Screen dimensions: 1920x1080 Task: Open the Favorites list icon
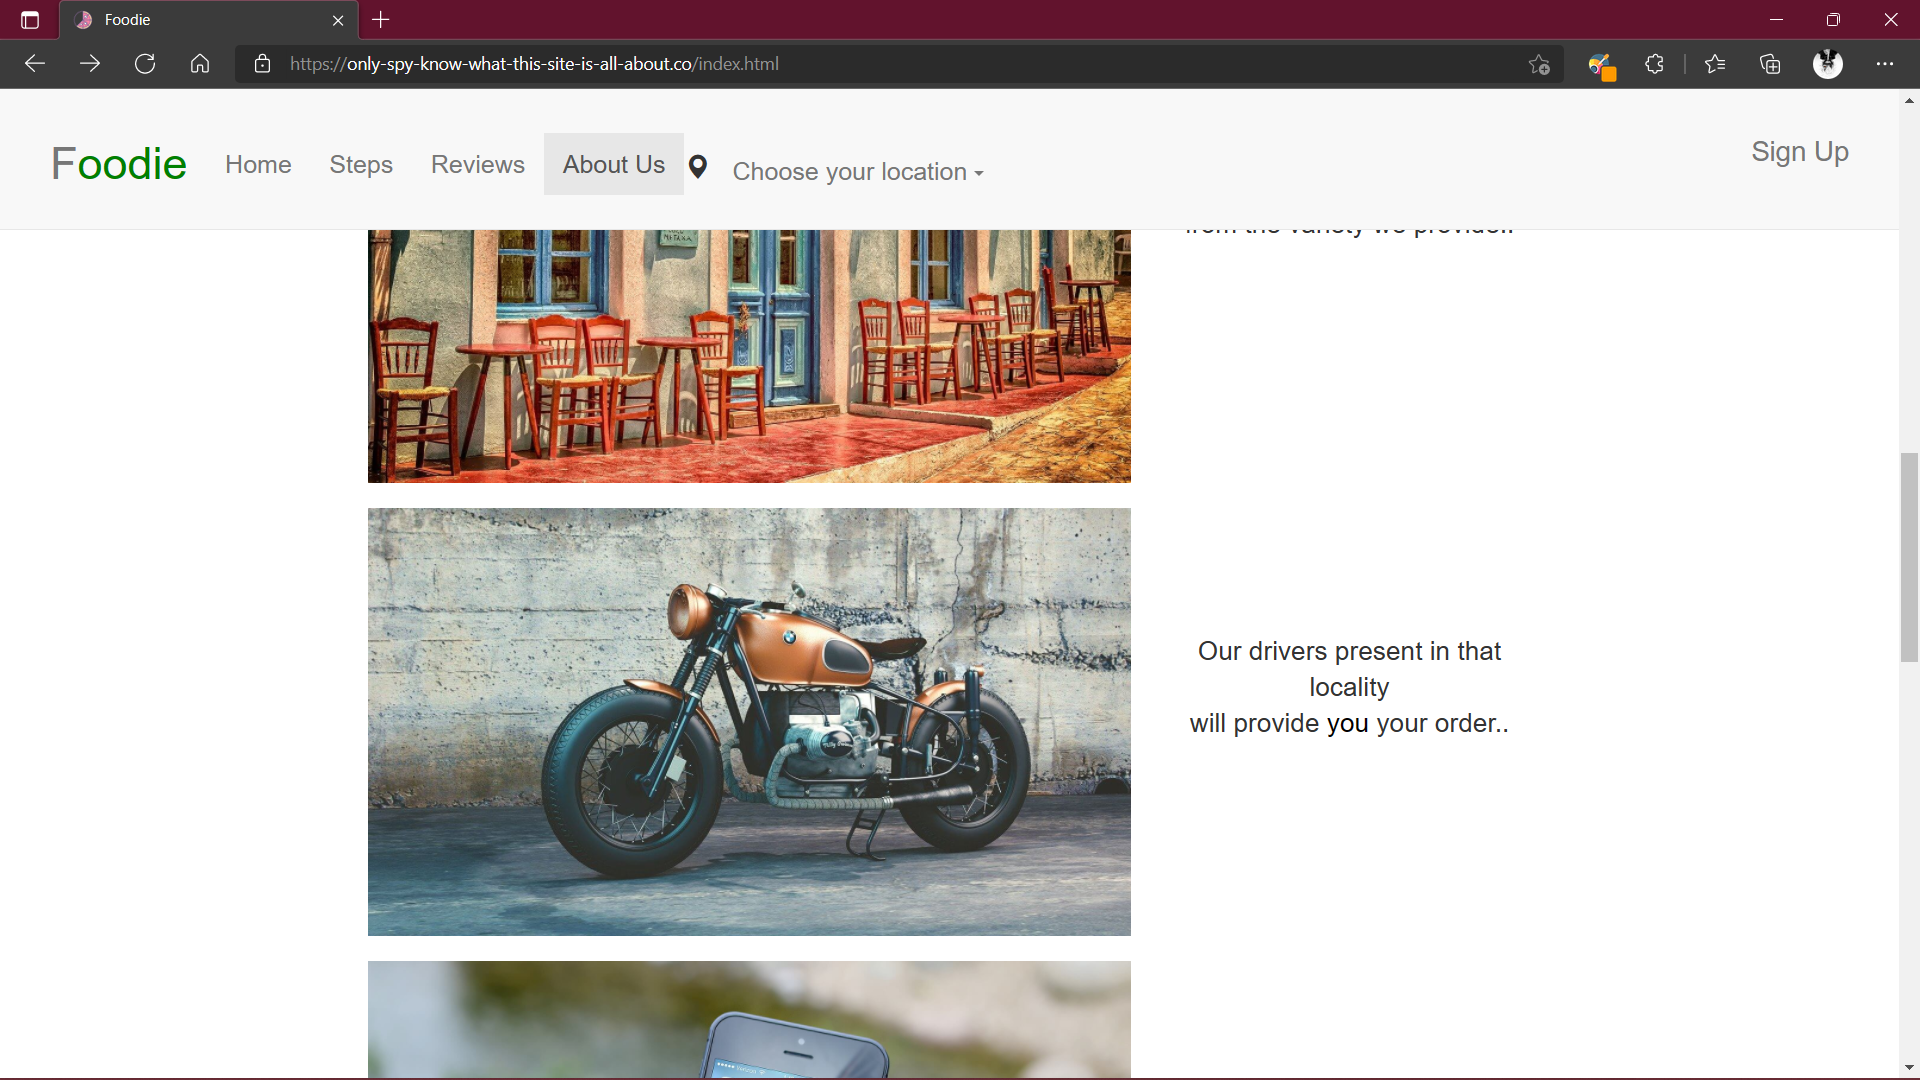coord(1715,64)
